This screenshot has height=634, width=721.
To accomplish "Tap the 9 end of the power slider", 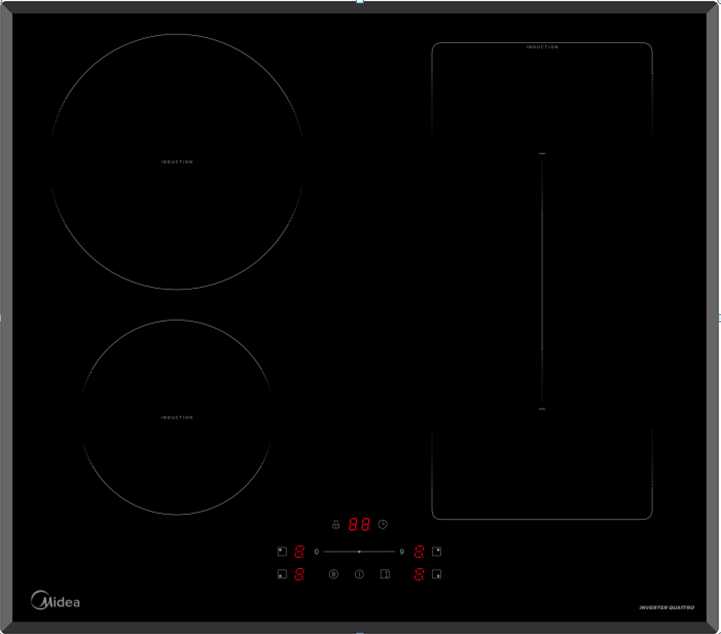I will click(x=402, y=551).
